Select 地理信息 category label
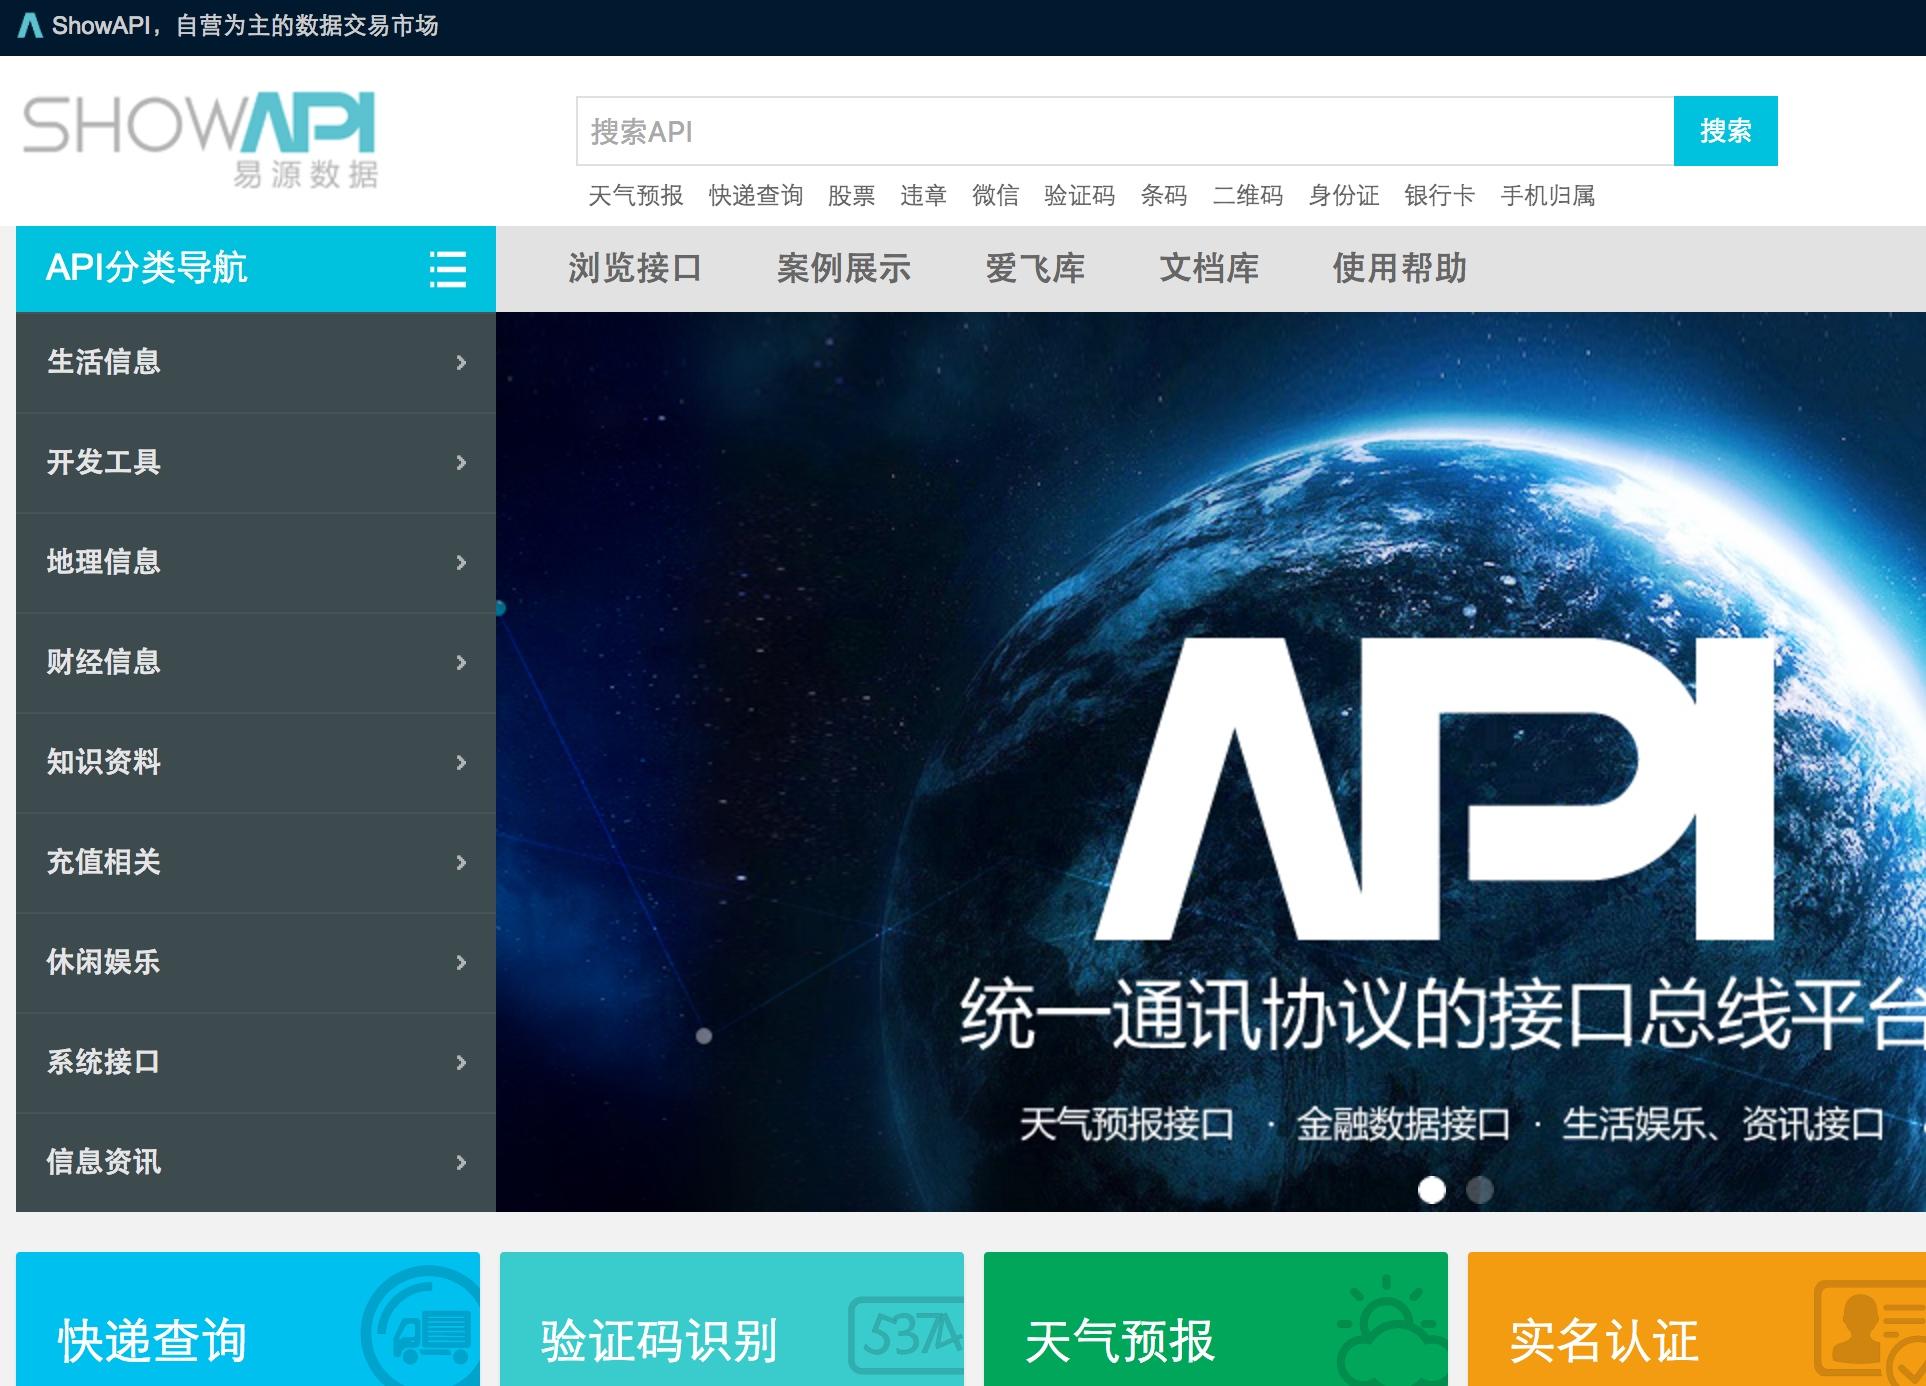 104,562
